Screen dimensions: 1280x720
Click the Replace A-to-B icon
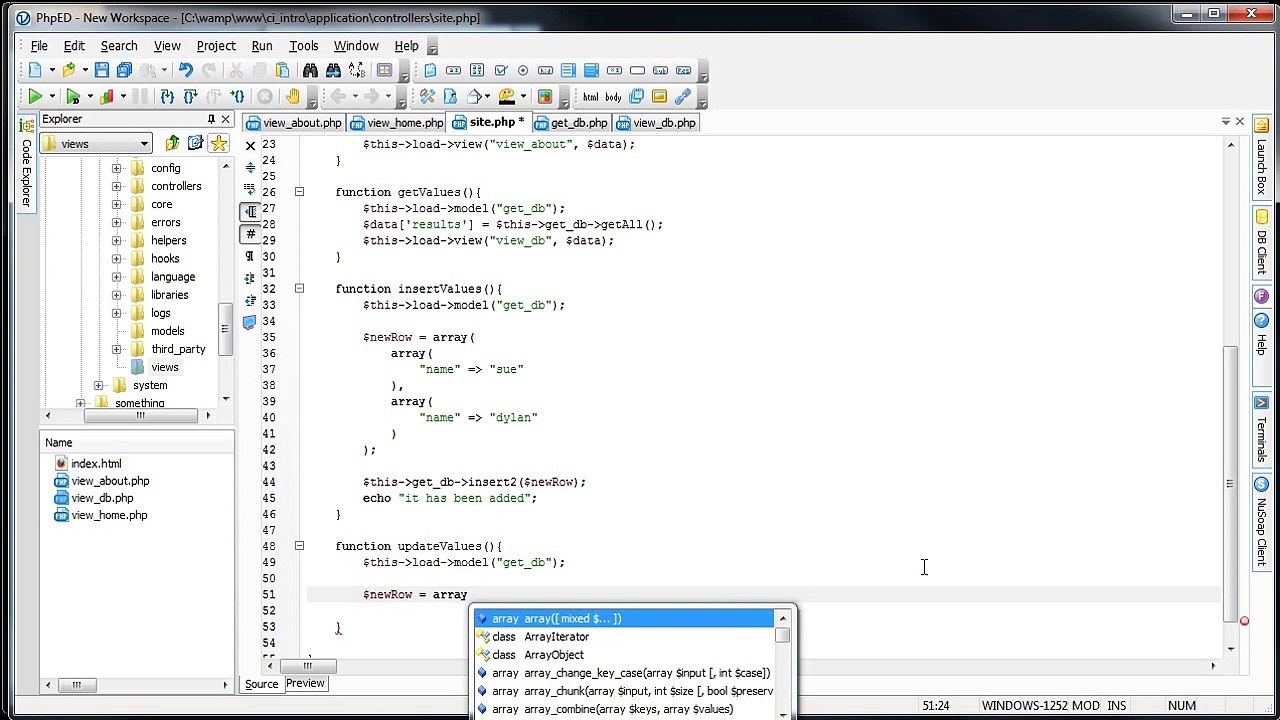click(x=356, y=70)
